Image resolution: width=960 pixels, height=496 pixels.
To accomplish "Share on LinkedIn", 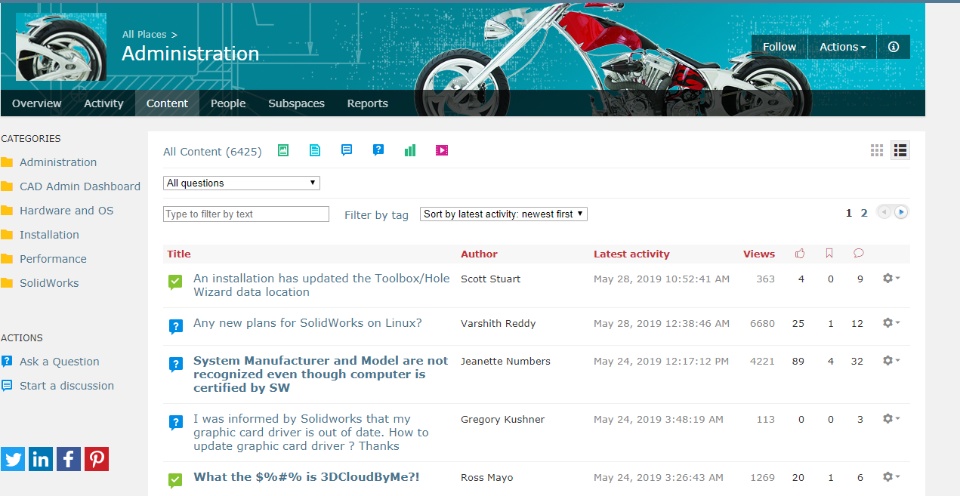I will [x=41, y=459].
